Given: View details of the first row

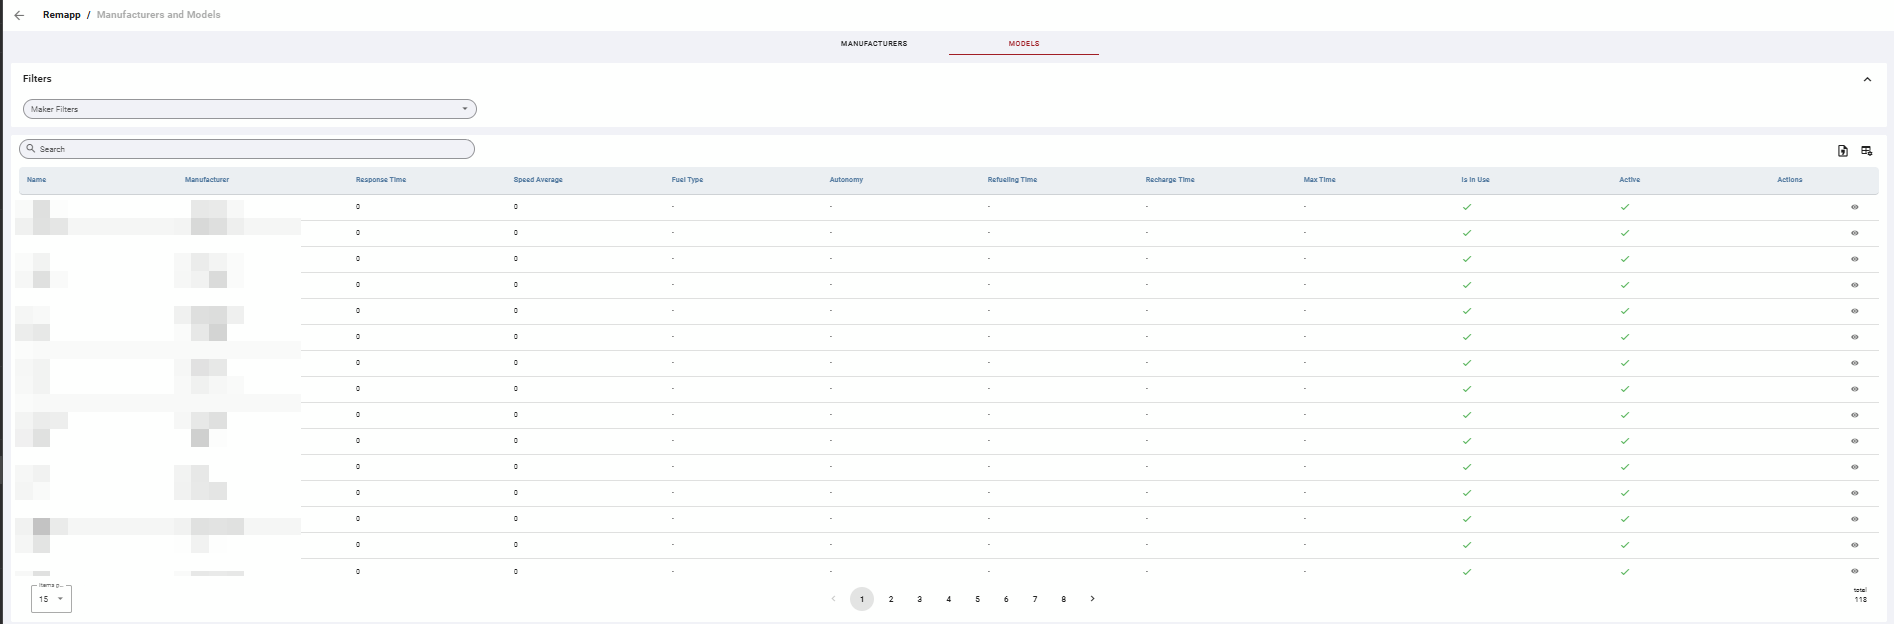Looking at the screenshot, I should (x=1854, y=207).
